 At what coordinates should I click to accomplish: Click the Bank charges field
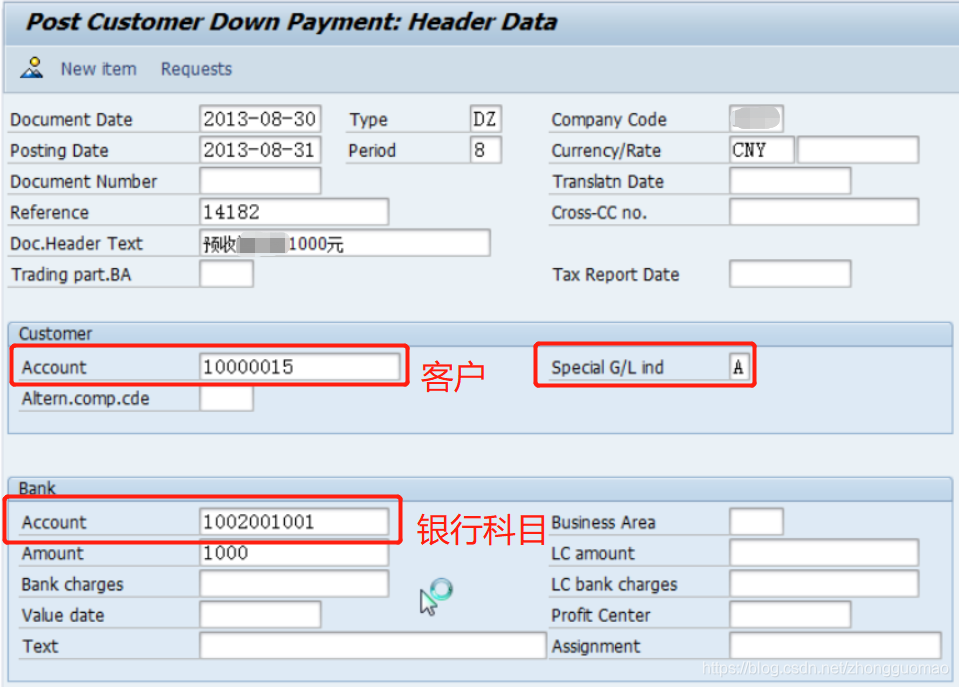pos(294,584)
